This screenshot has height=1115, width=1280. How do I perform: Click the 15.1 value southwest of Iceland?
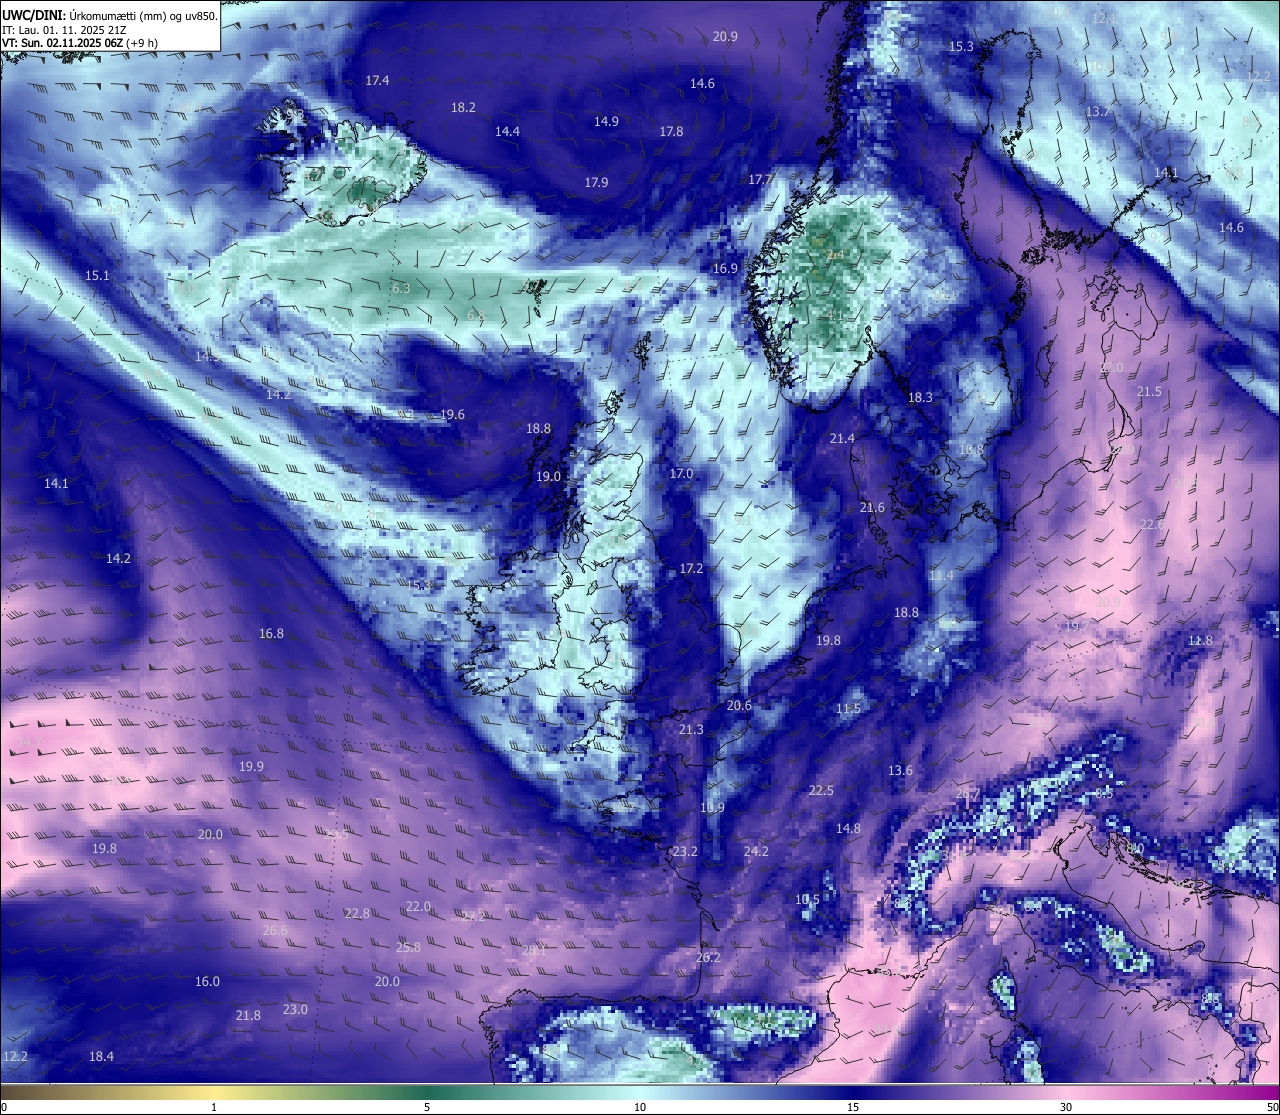[97, 276]
